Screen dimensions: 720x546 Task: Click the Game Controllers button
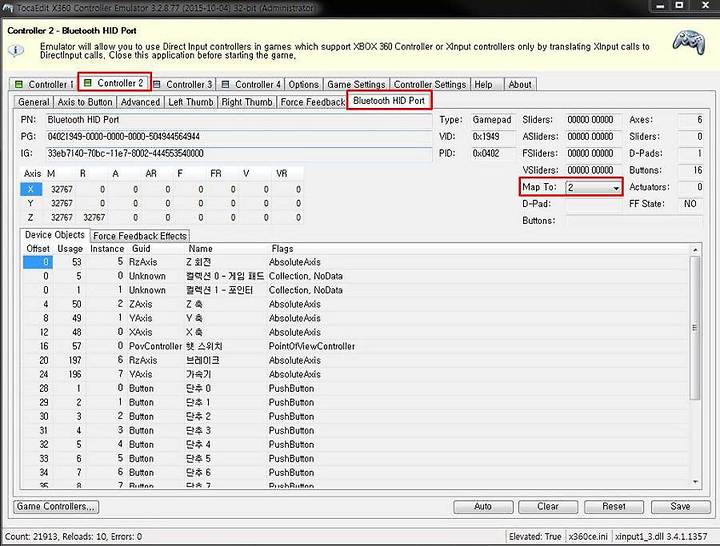[x=56, y=507]
